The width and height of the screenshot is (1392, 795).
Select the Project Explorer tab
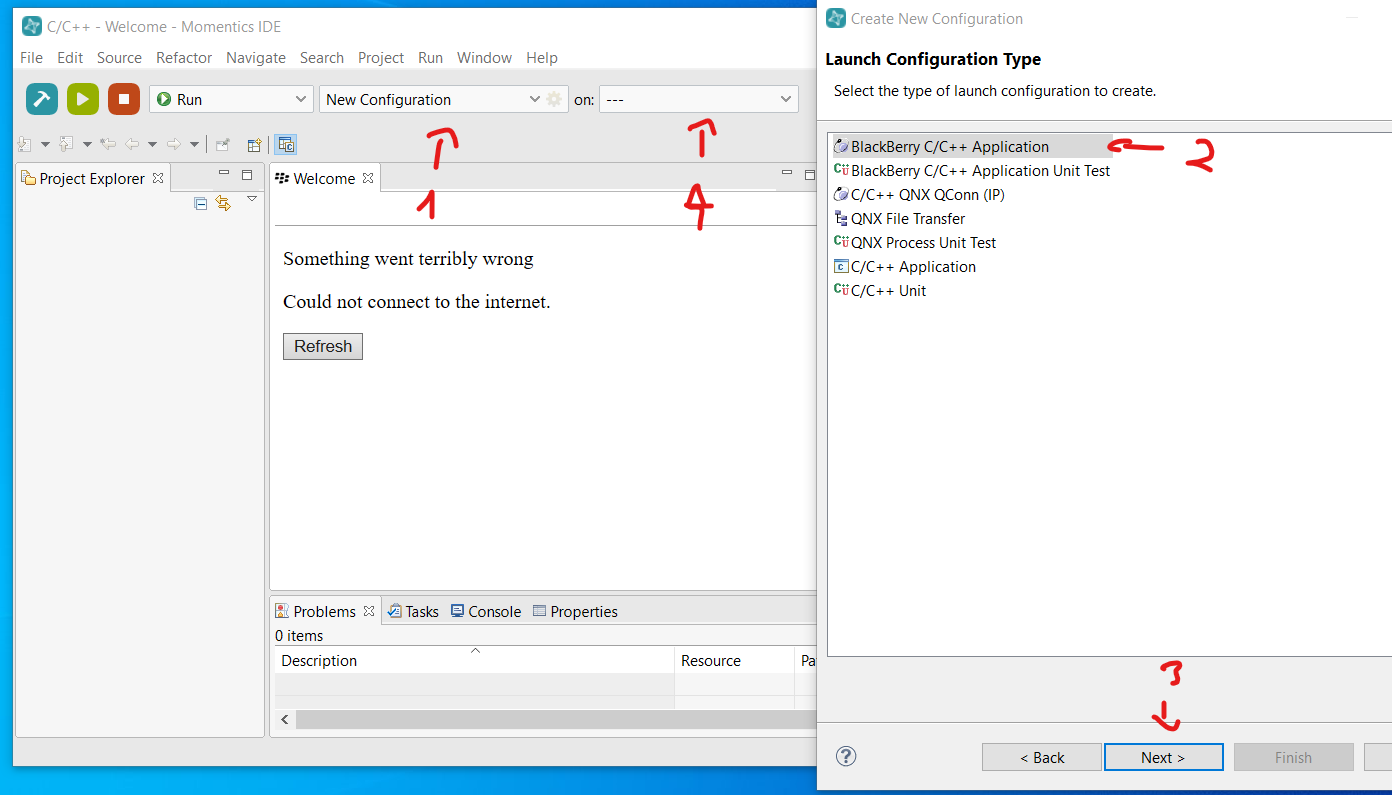coord(92,178)
